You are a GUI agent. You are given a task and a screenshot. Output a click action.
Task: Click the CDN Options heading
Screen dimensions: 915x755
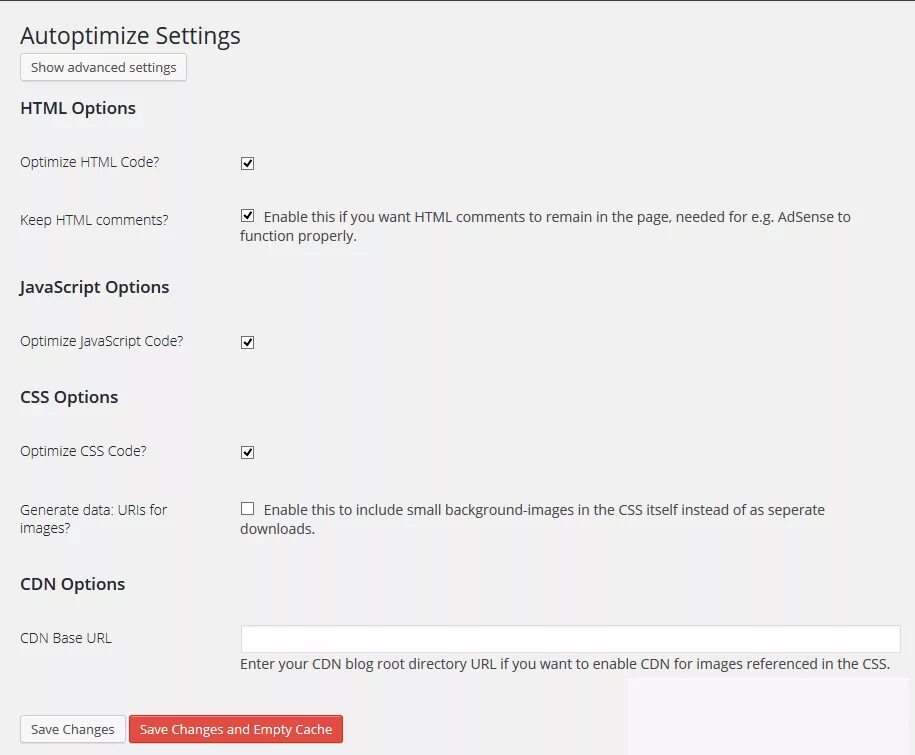tap(72, 585)
